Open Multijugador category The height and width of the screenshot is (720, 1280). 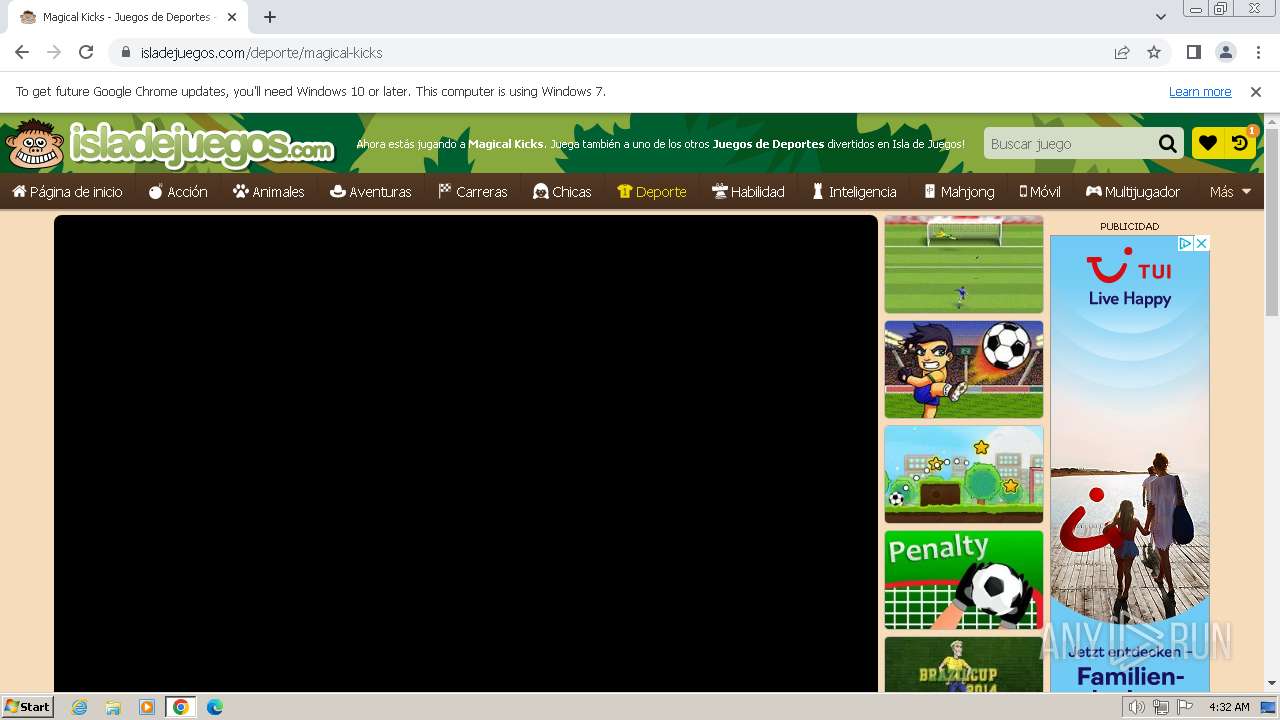tap(1133, 191)
